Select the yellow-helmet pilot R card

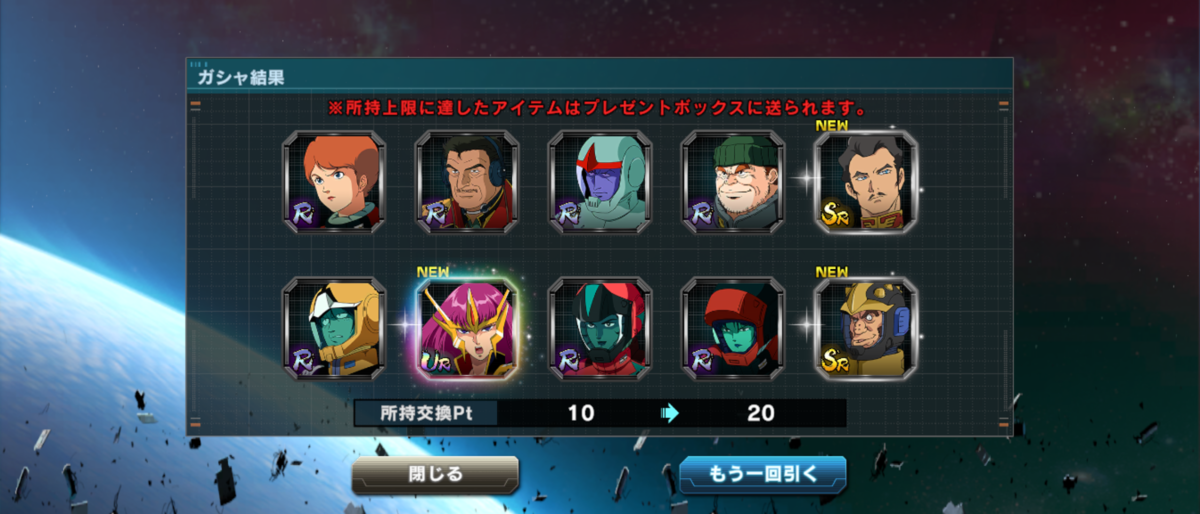coord(334,328)
